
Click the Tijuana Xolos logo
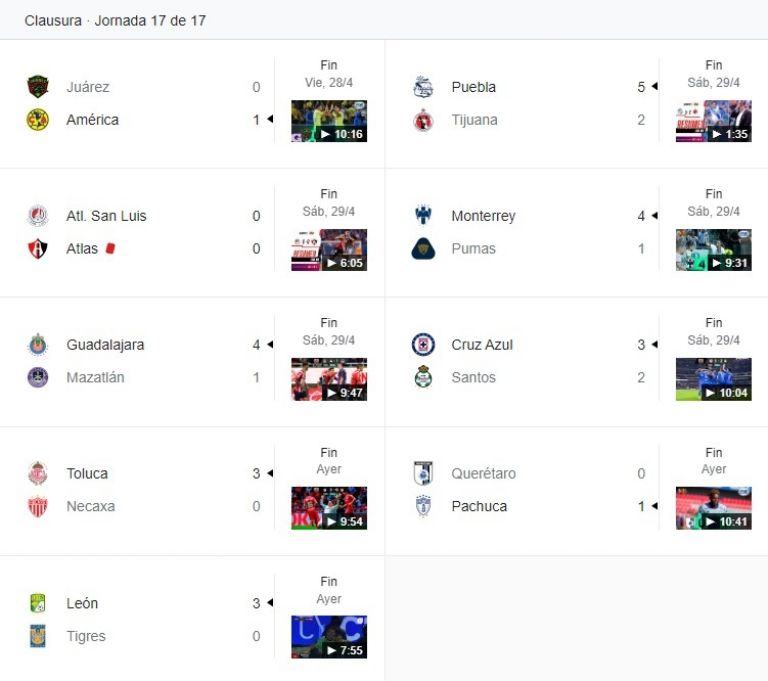(x=423, y=120)
